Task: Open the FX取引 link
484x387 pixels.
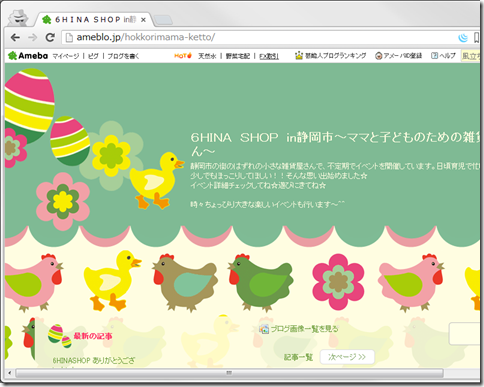Action: [269, 56]
